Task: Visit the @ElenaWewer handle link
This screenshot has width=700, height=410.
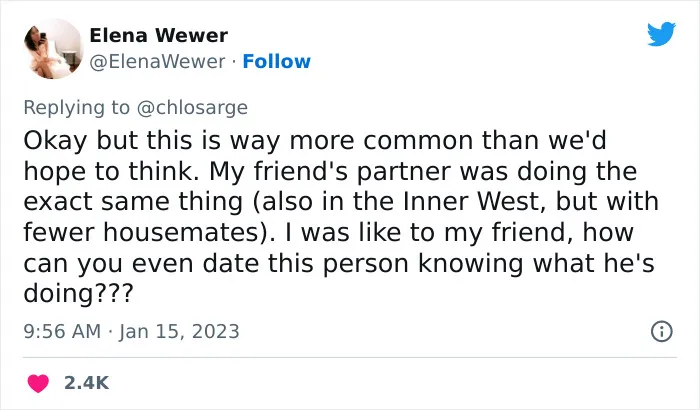Action: pyautogui.click(x=157, y=62)
